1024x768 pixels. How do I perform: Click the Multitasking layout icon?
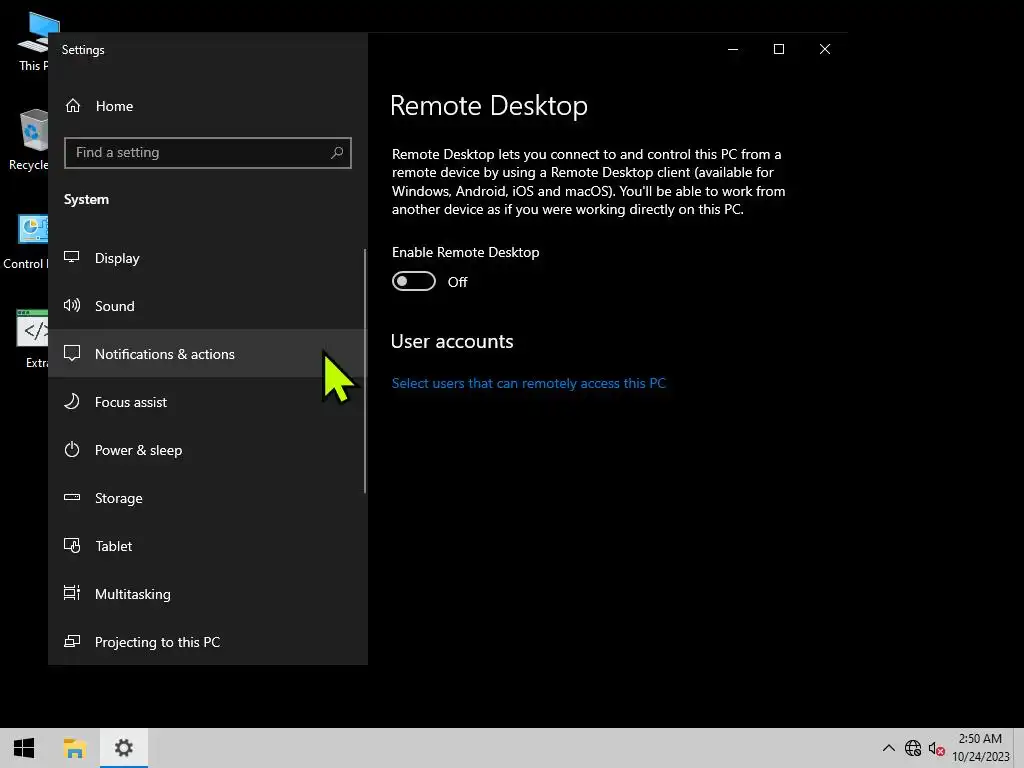coord(72,593)
